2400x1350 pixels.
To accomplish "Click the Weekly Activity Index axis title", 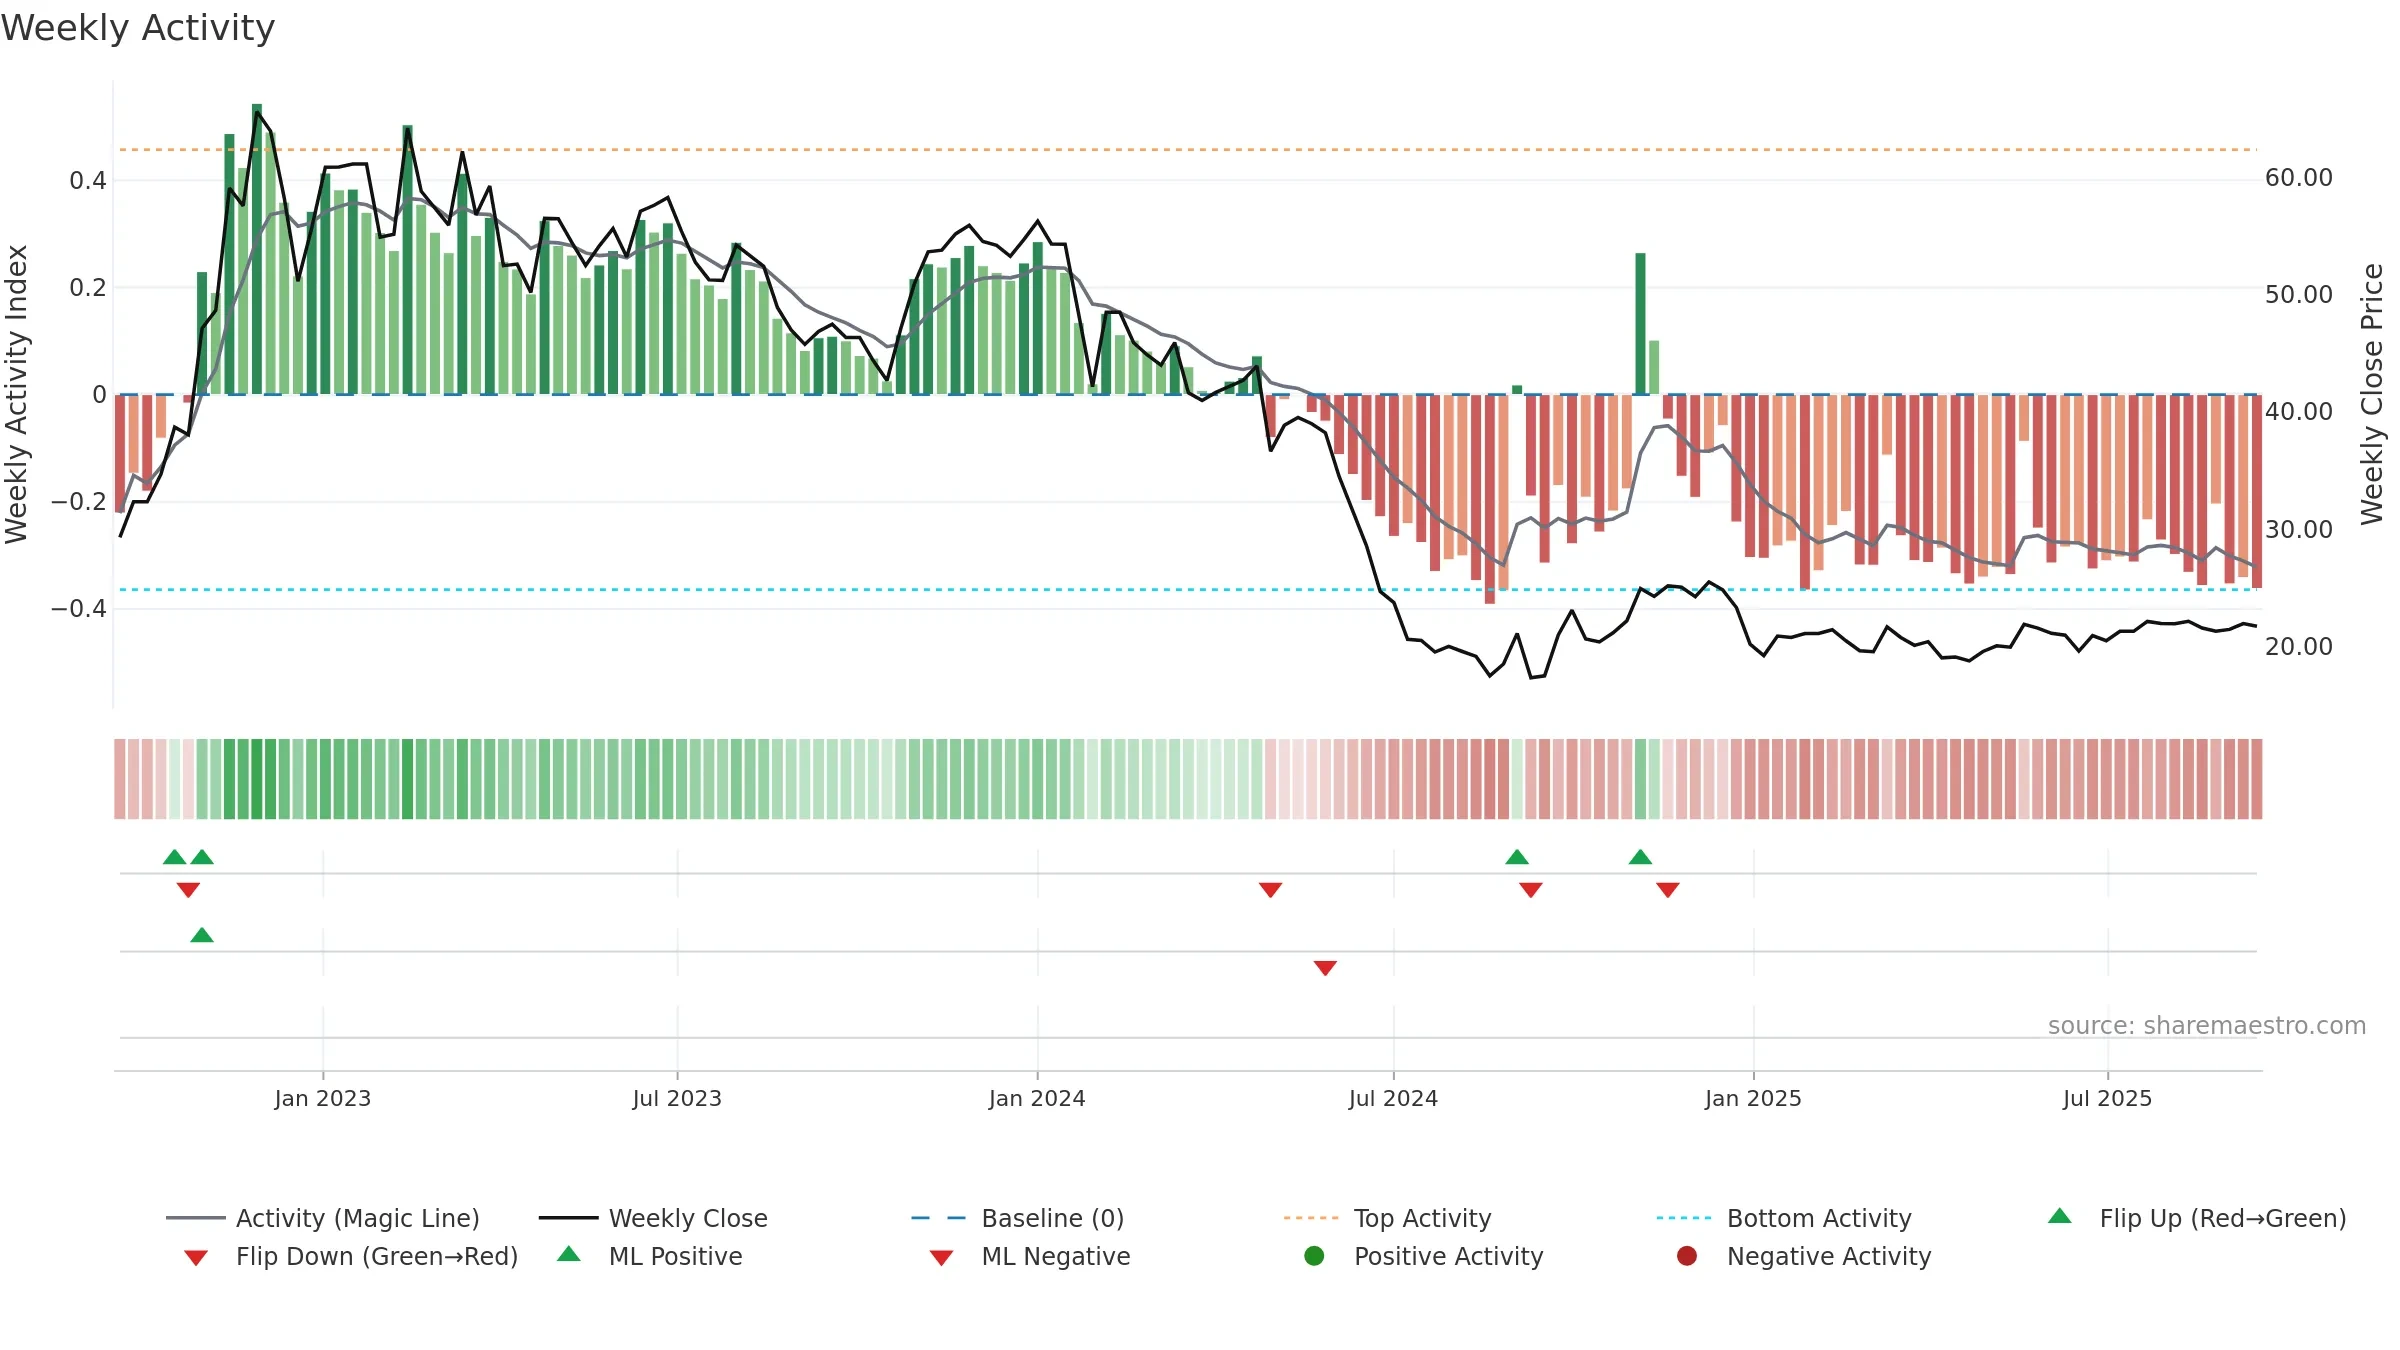I will (x=16, y=394).
